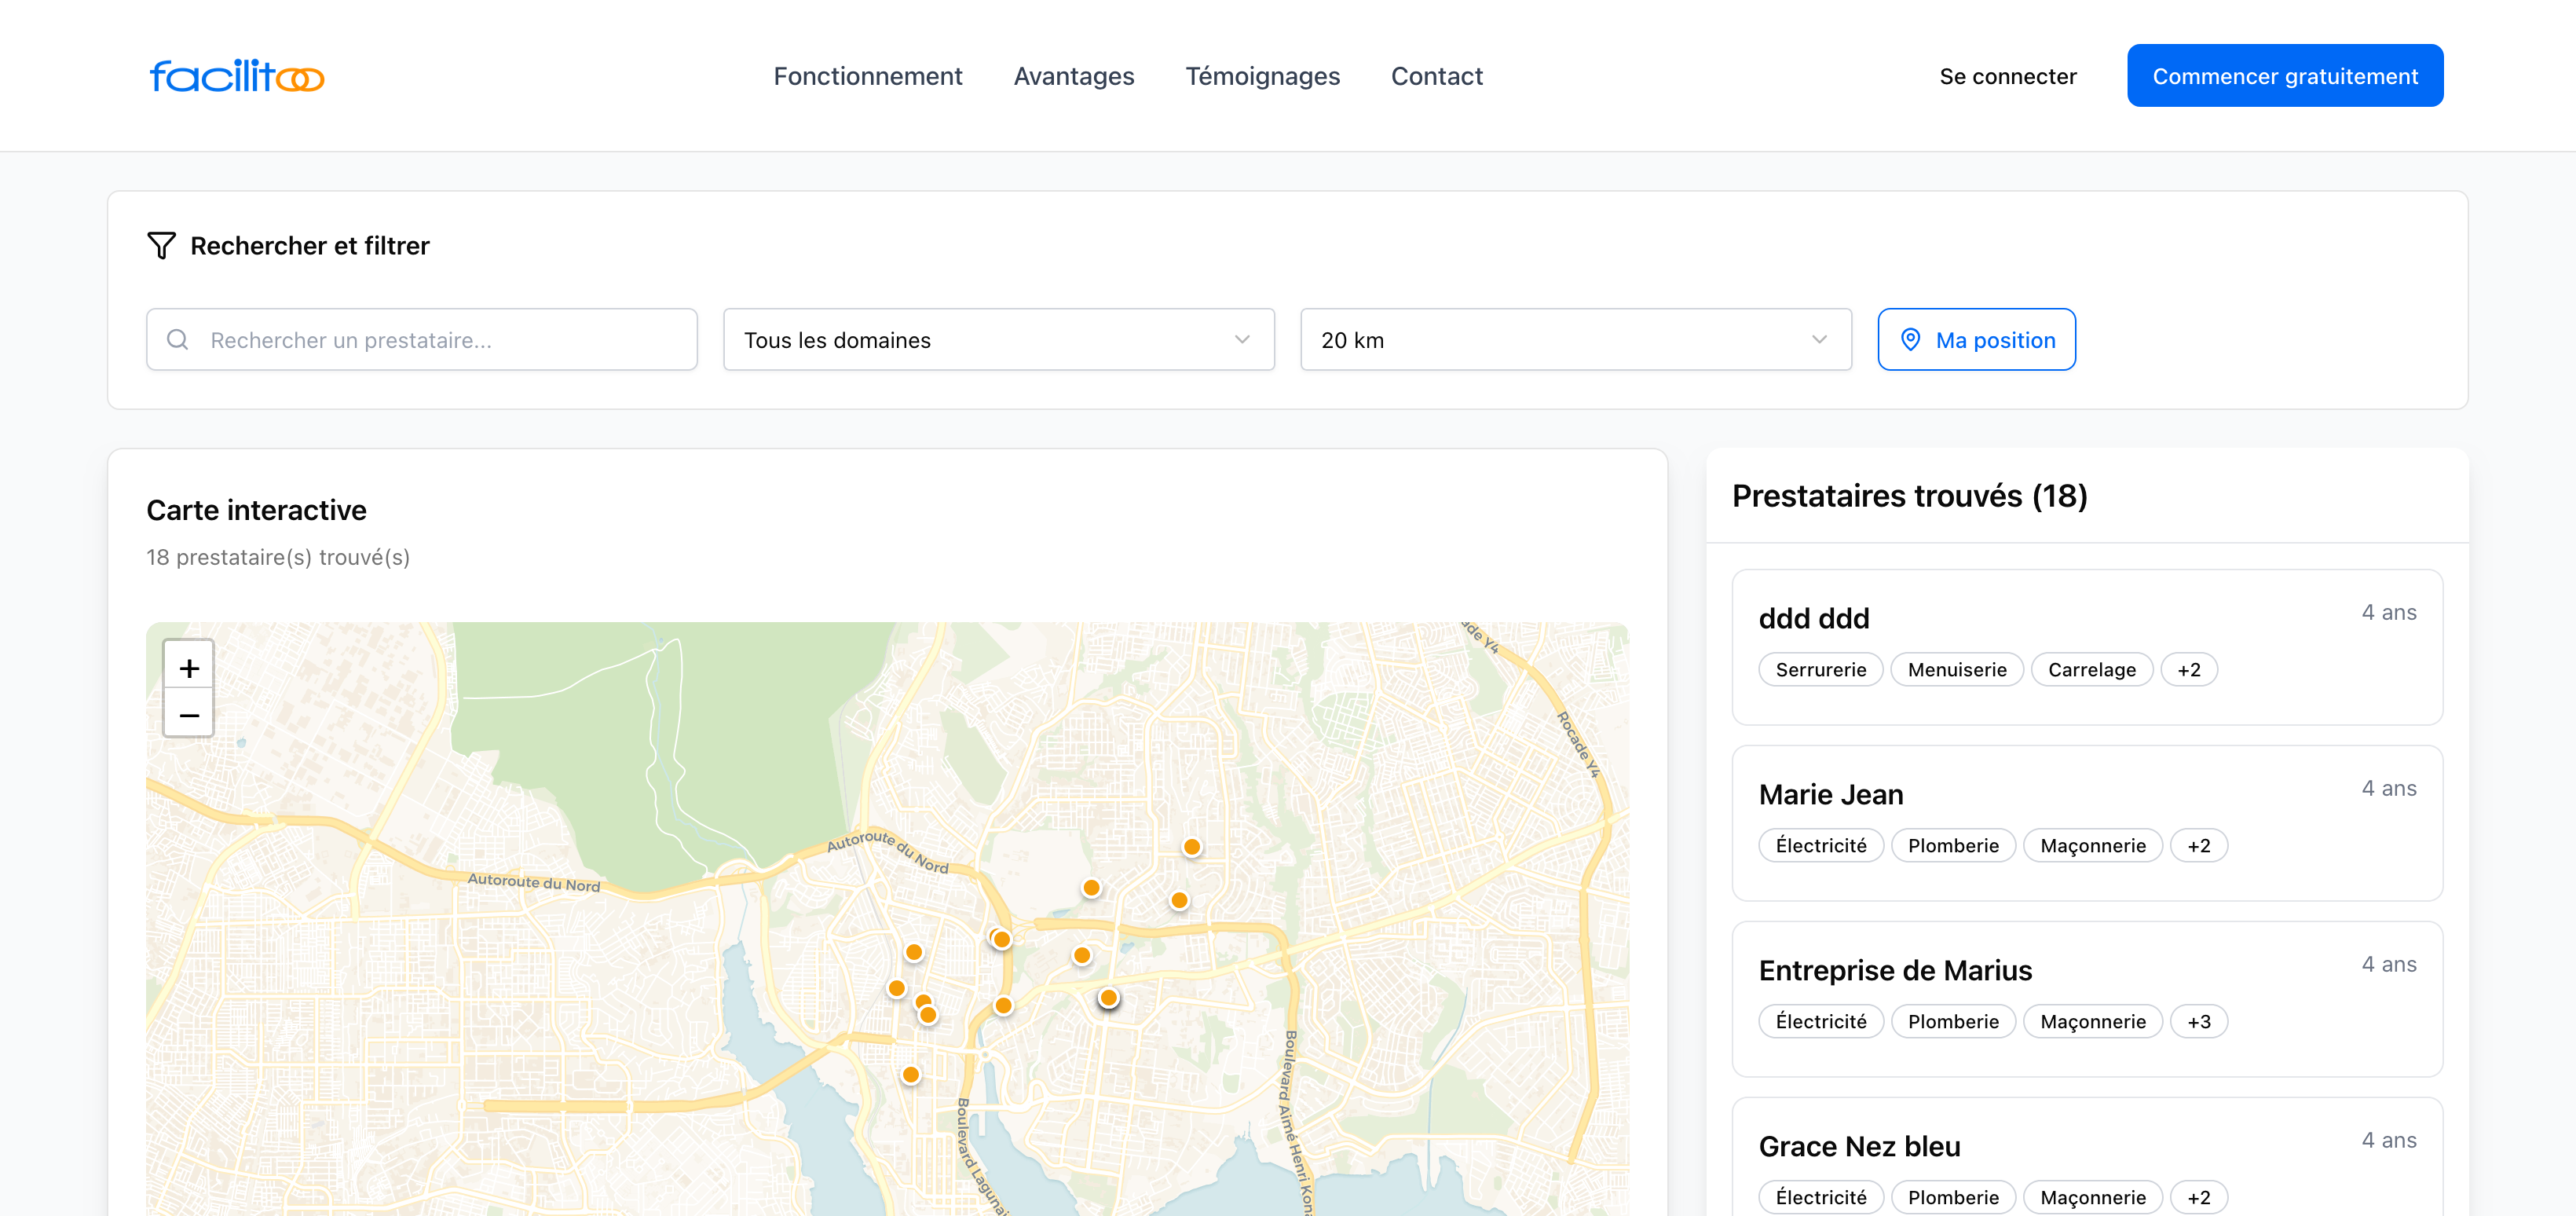
Task: Click the Serrurerie tag on ddd ddd
Action: point(1820,670)
